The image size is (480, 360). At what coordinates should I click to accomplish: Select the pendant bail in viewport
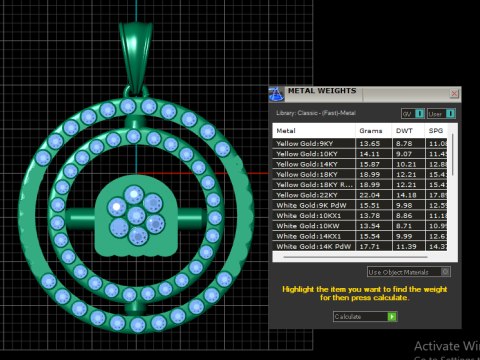(x=136, y=58)
